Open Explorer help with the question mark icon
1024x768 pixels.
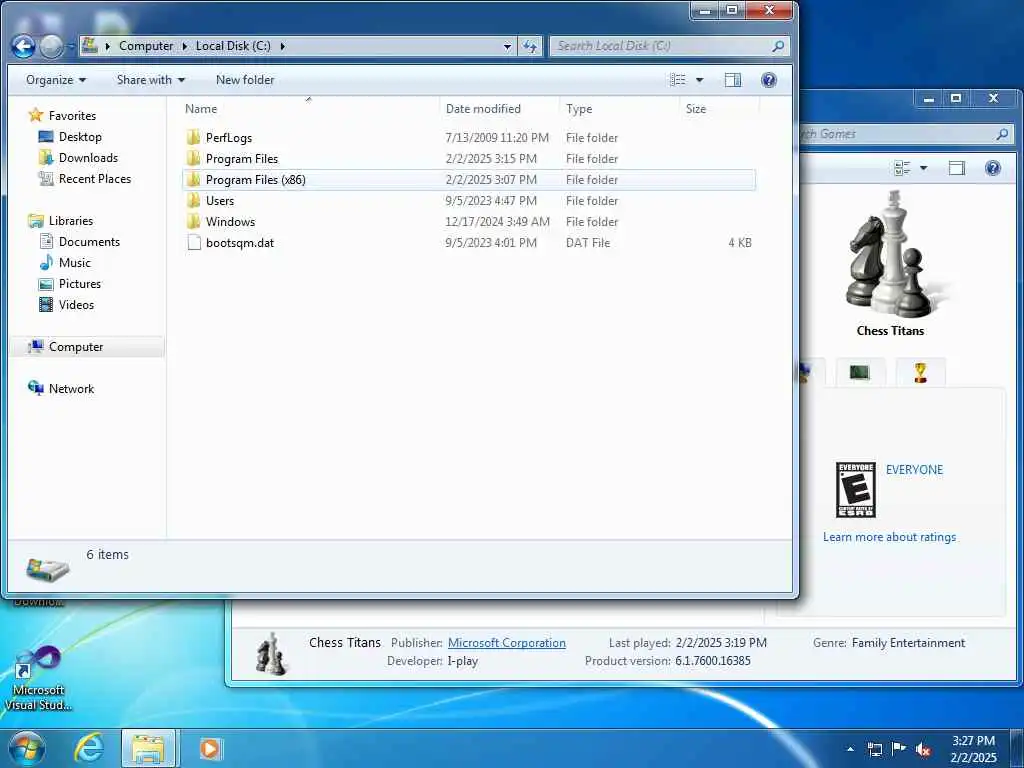(x=769, y=80)
